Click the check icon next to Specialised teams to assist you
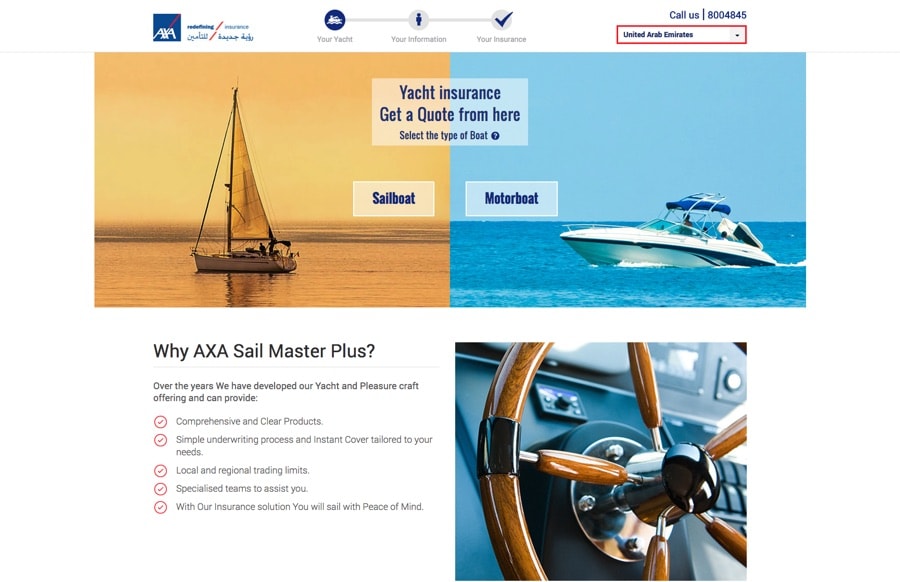 (161, 489)
